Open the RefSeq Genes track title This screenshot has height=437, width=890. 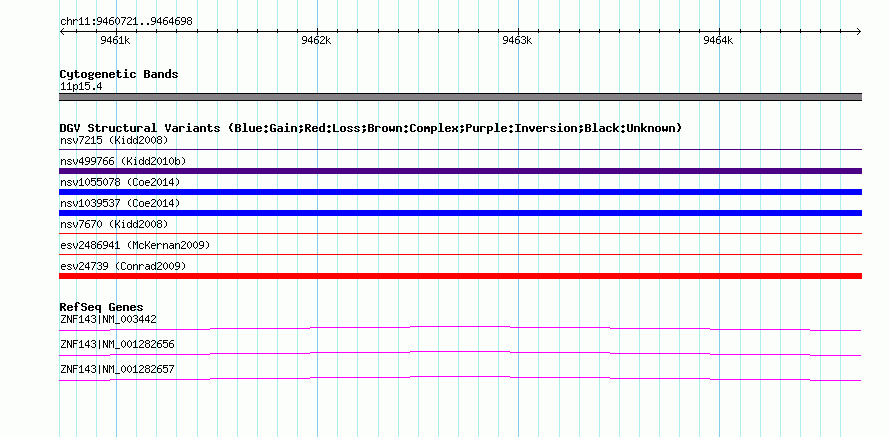click(x=102, y=308)
